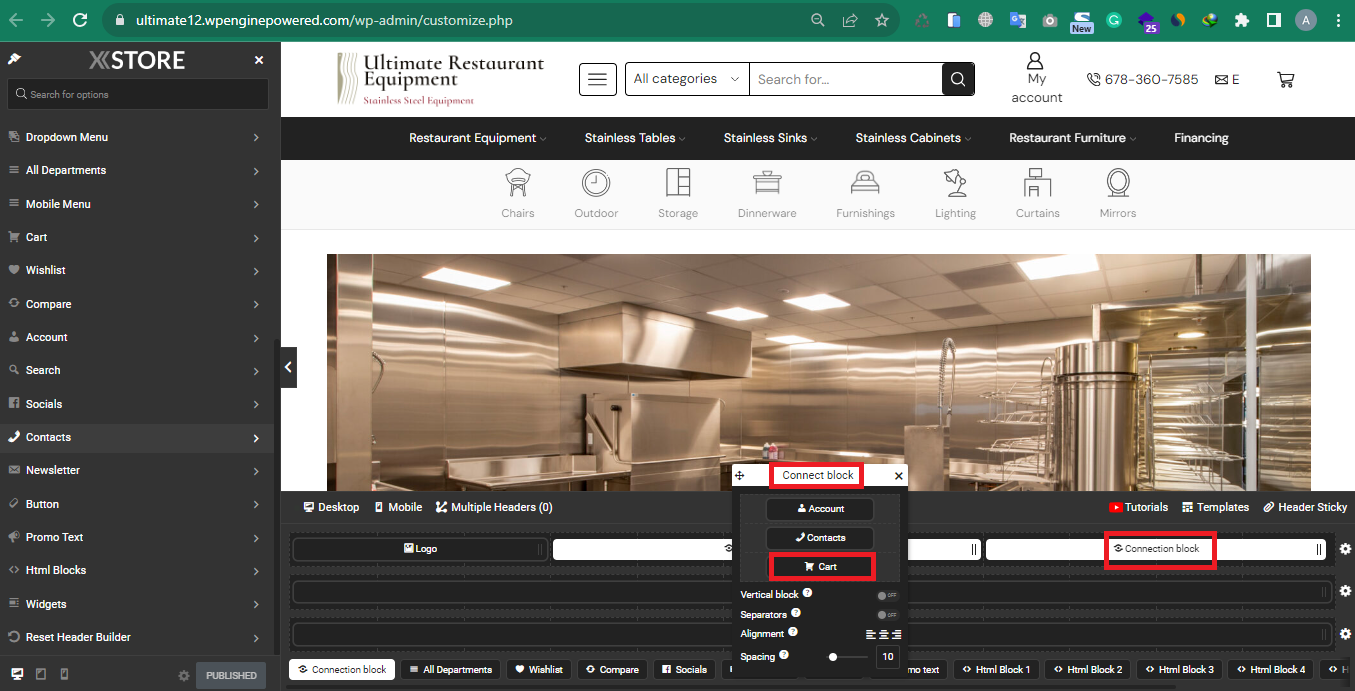Set alignment to left in Connect block
Viewport: 1355px width, 691px height.
point(871,634)
